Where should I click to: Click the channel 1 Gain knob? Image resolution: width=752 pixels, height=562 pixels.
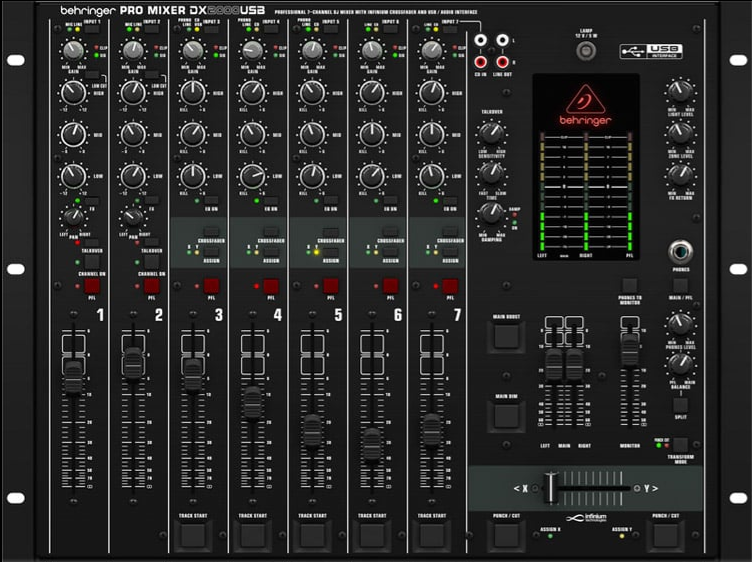(x=72, y=51)
